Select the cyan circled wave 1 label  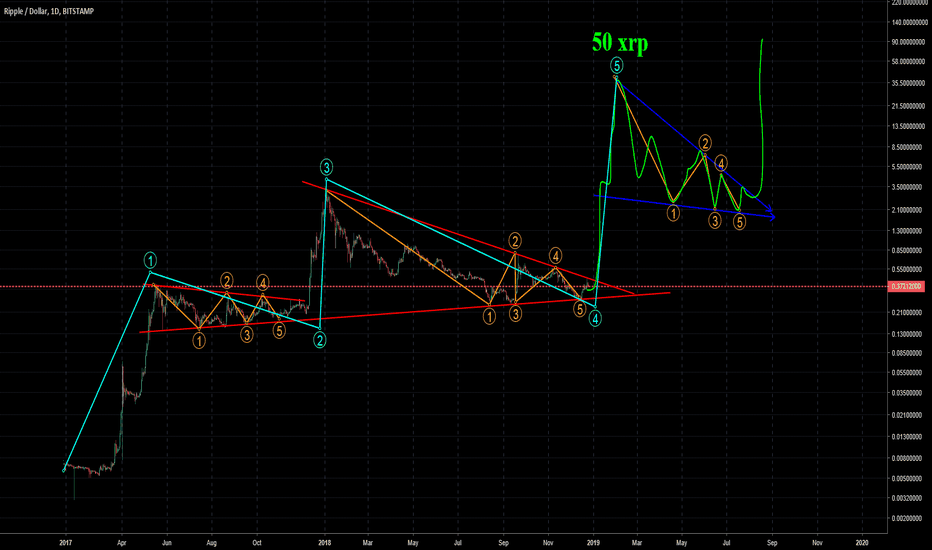[x=150, y=260]
